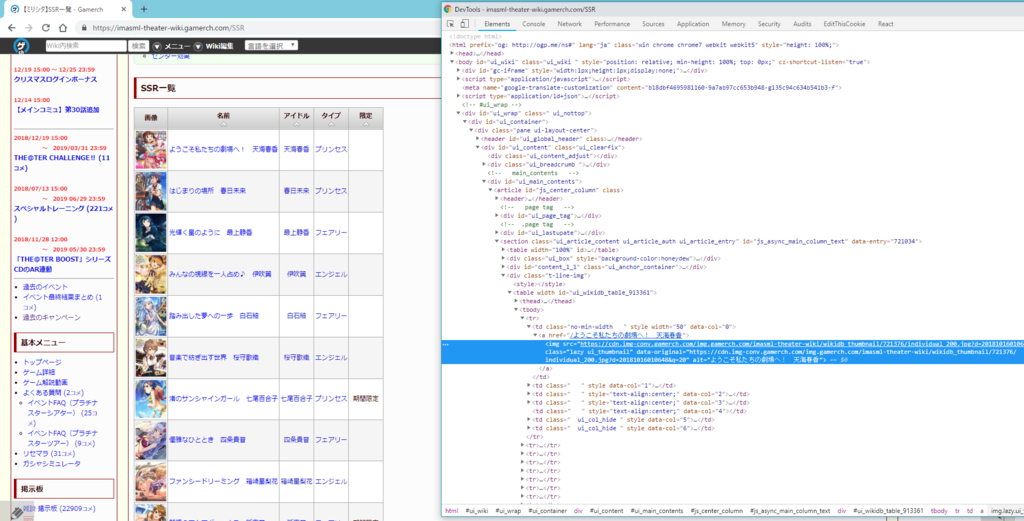The image size is (1024, 521).
Task: Collapse article js_center_column node
Action: point(490,190)
